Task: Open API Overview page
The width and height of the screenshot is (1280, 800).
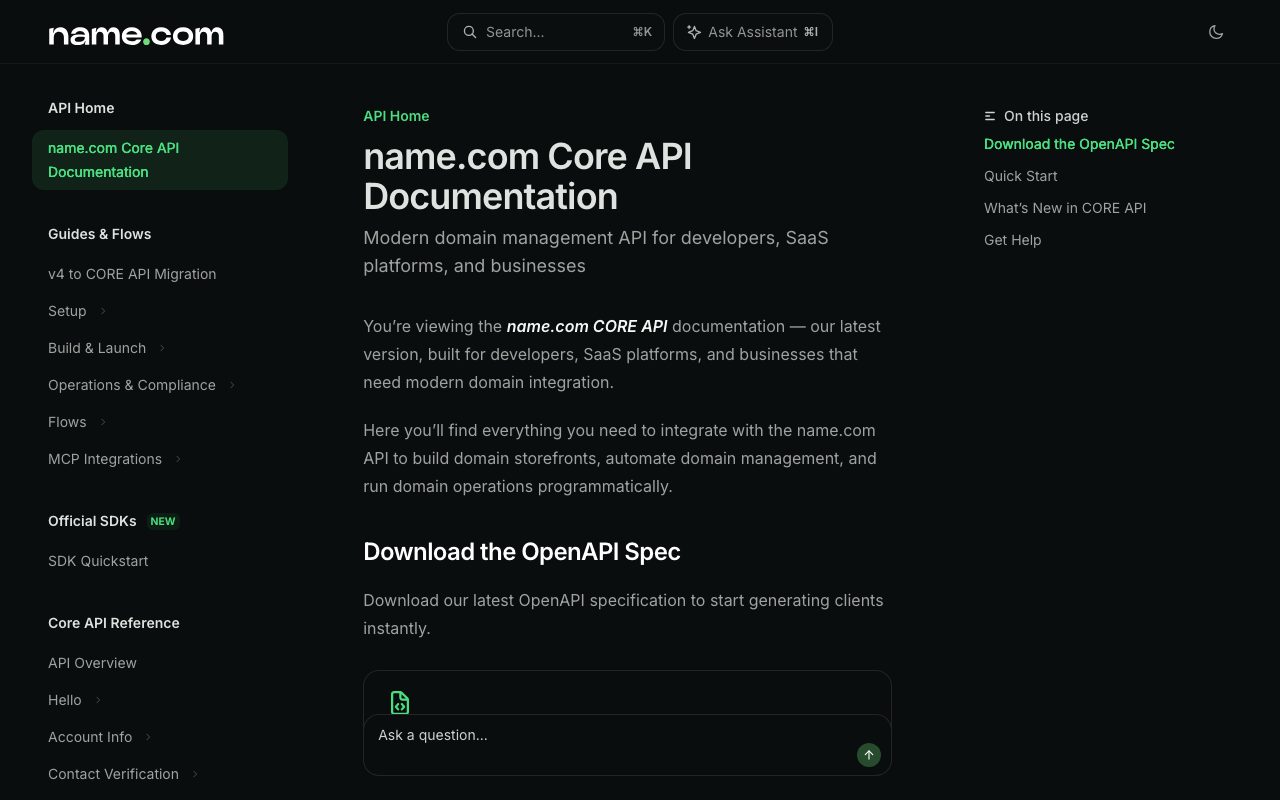Action: click(x=92, y=663)
